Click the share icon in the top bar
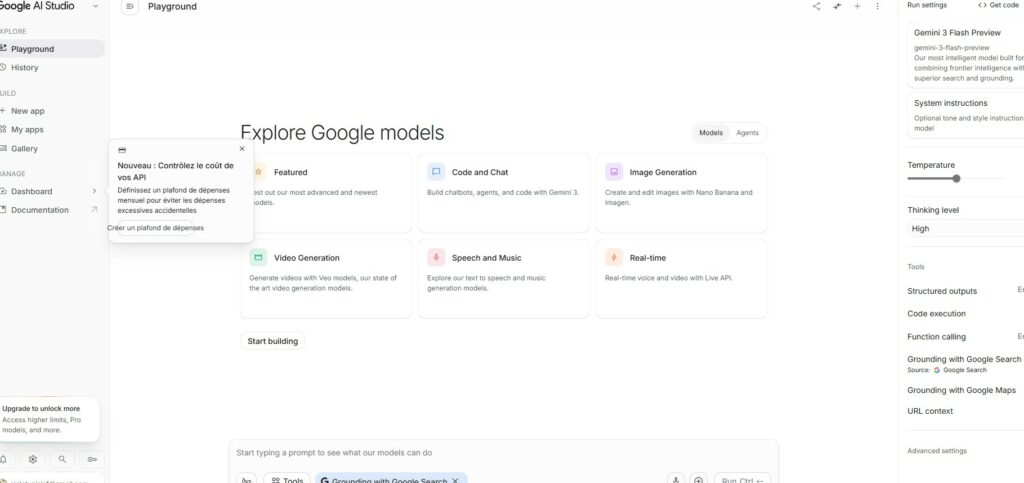Image resolution: width=1024 pixels, height=483 pixels. click(816, 7)
